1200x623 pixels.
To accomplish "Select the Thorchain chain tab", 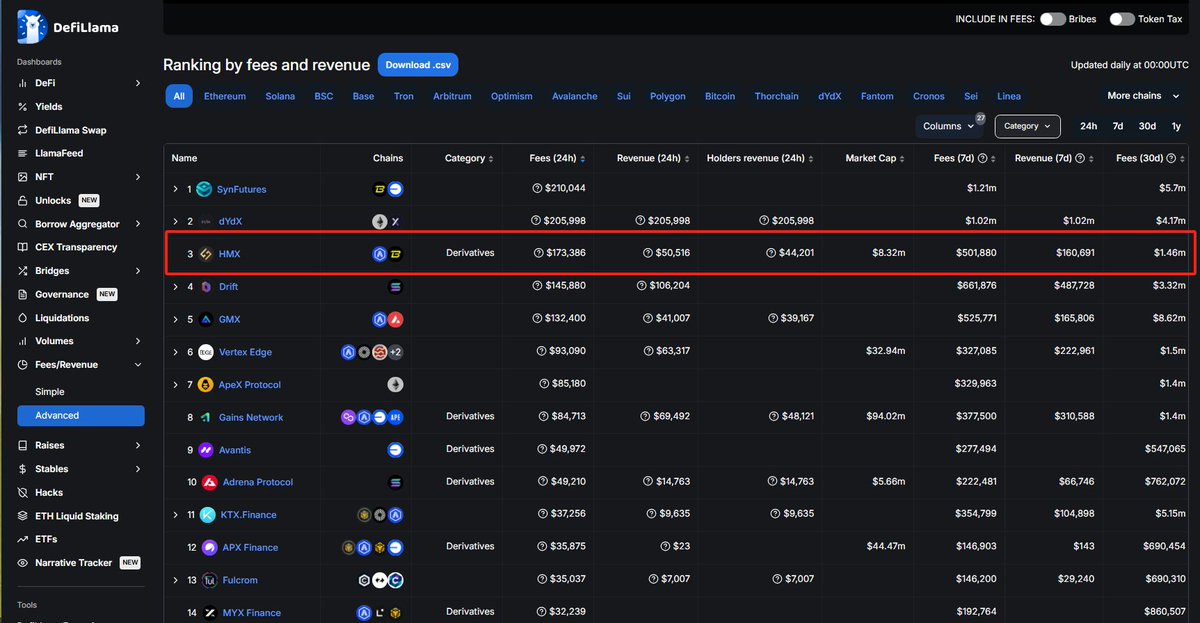I will 777,96.
